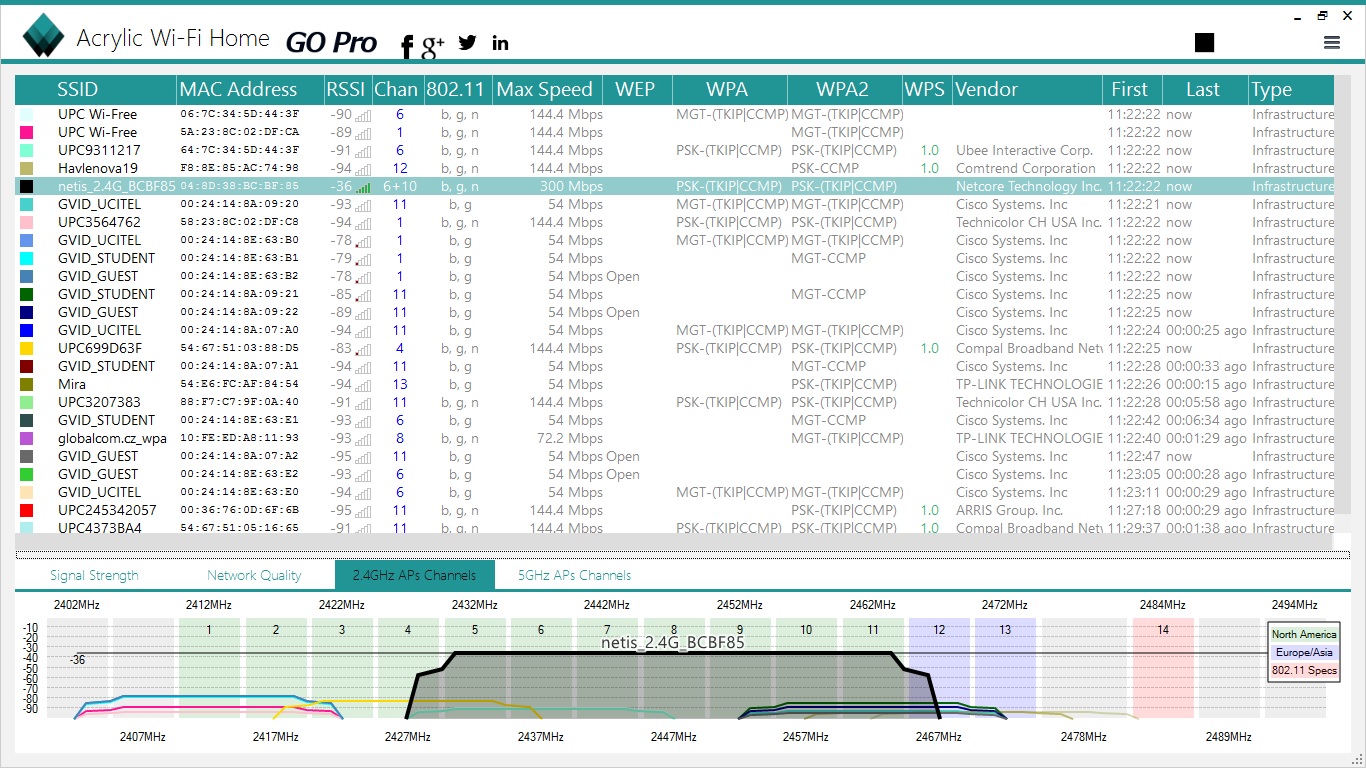Open the 5GHz APs Channels tab
1366x768 pixels.
[x=574, y=575]
